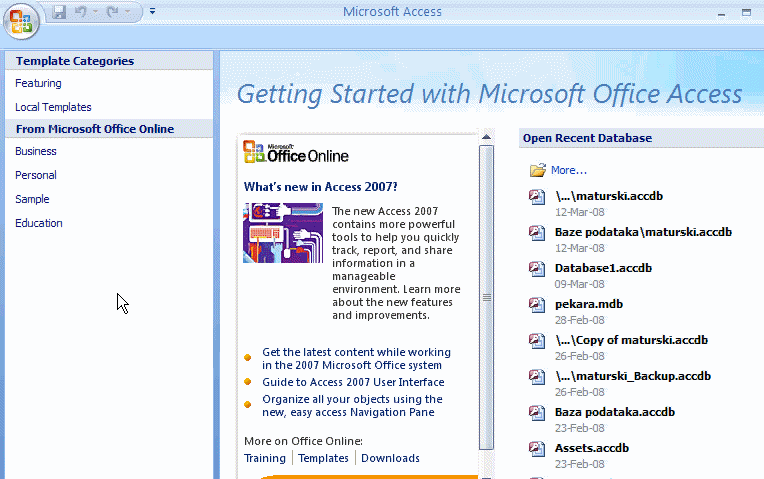Click the icon beside Baze podataka\maturski.accdb

tap(537, 233)
